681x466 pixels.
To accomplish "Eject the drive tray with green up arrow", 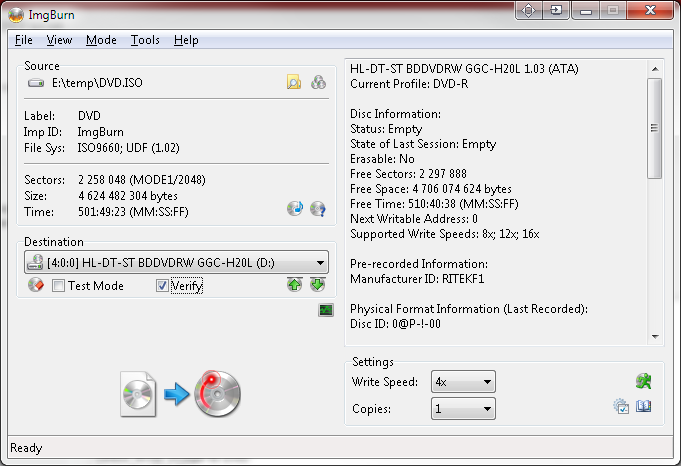I will [x=295, y=285].
